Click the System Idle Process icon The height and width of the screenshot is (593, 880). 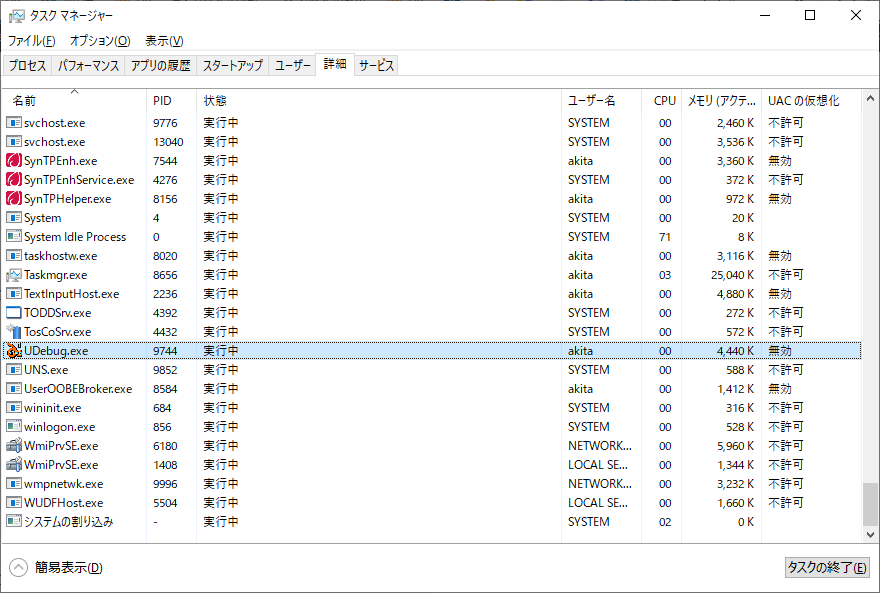[x=13, y=237]
